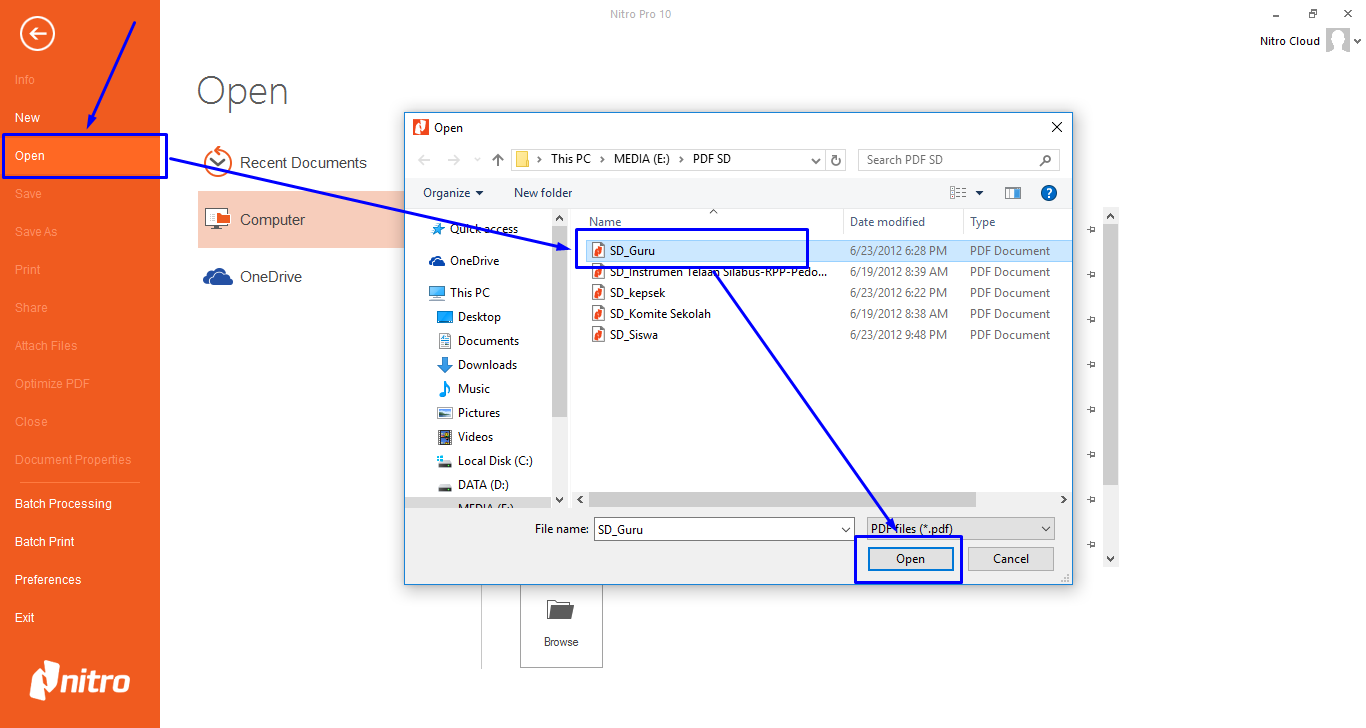Open the Downloads folder

pos(477,365)
